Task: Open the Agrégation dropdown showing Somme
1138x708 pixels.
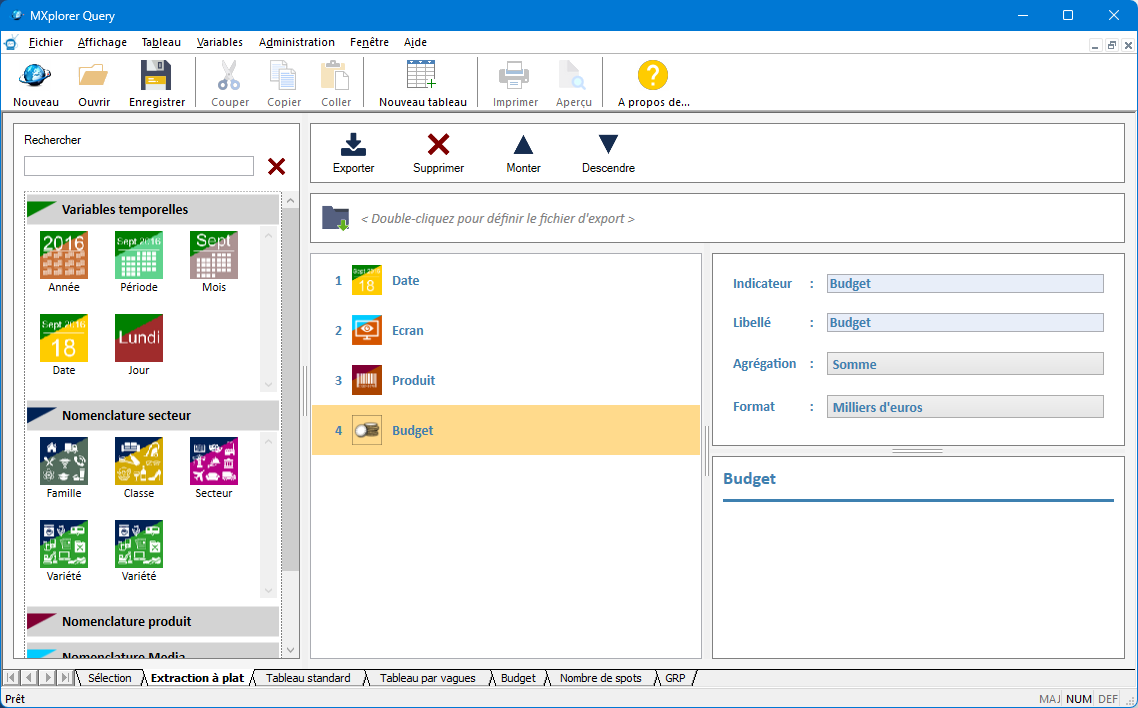Action: [x=965, y=364]
